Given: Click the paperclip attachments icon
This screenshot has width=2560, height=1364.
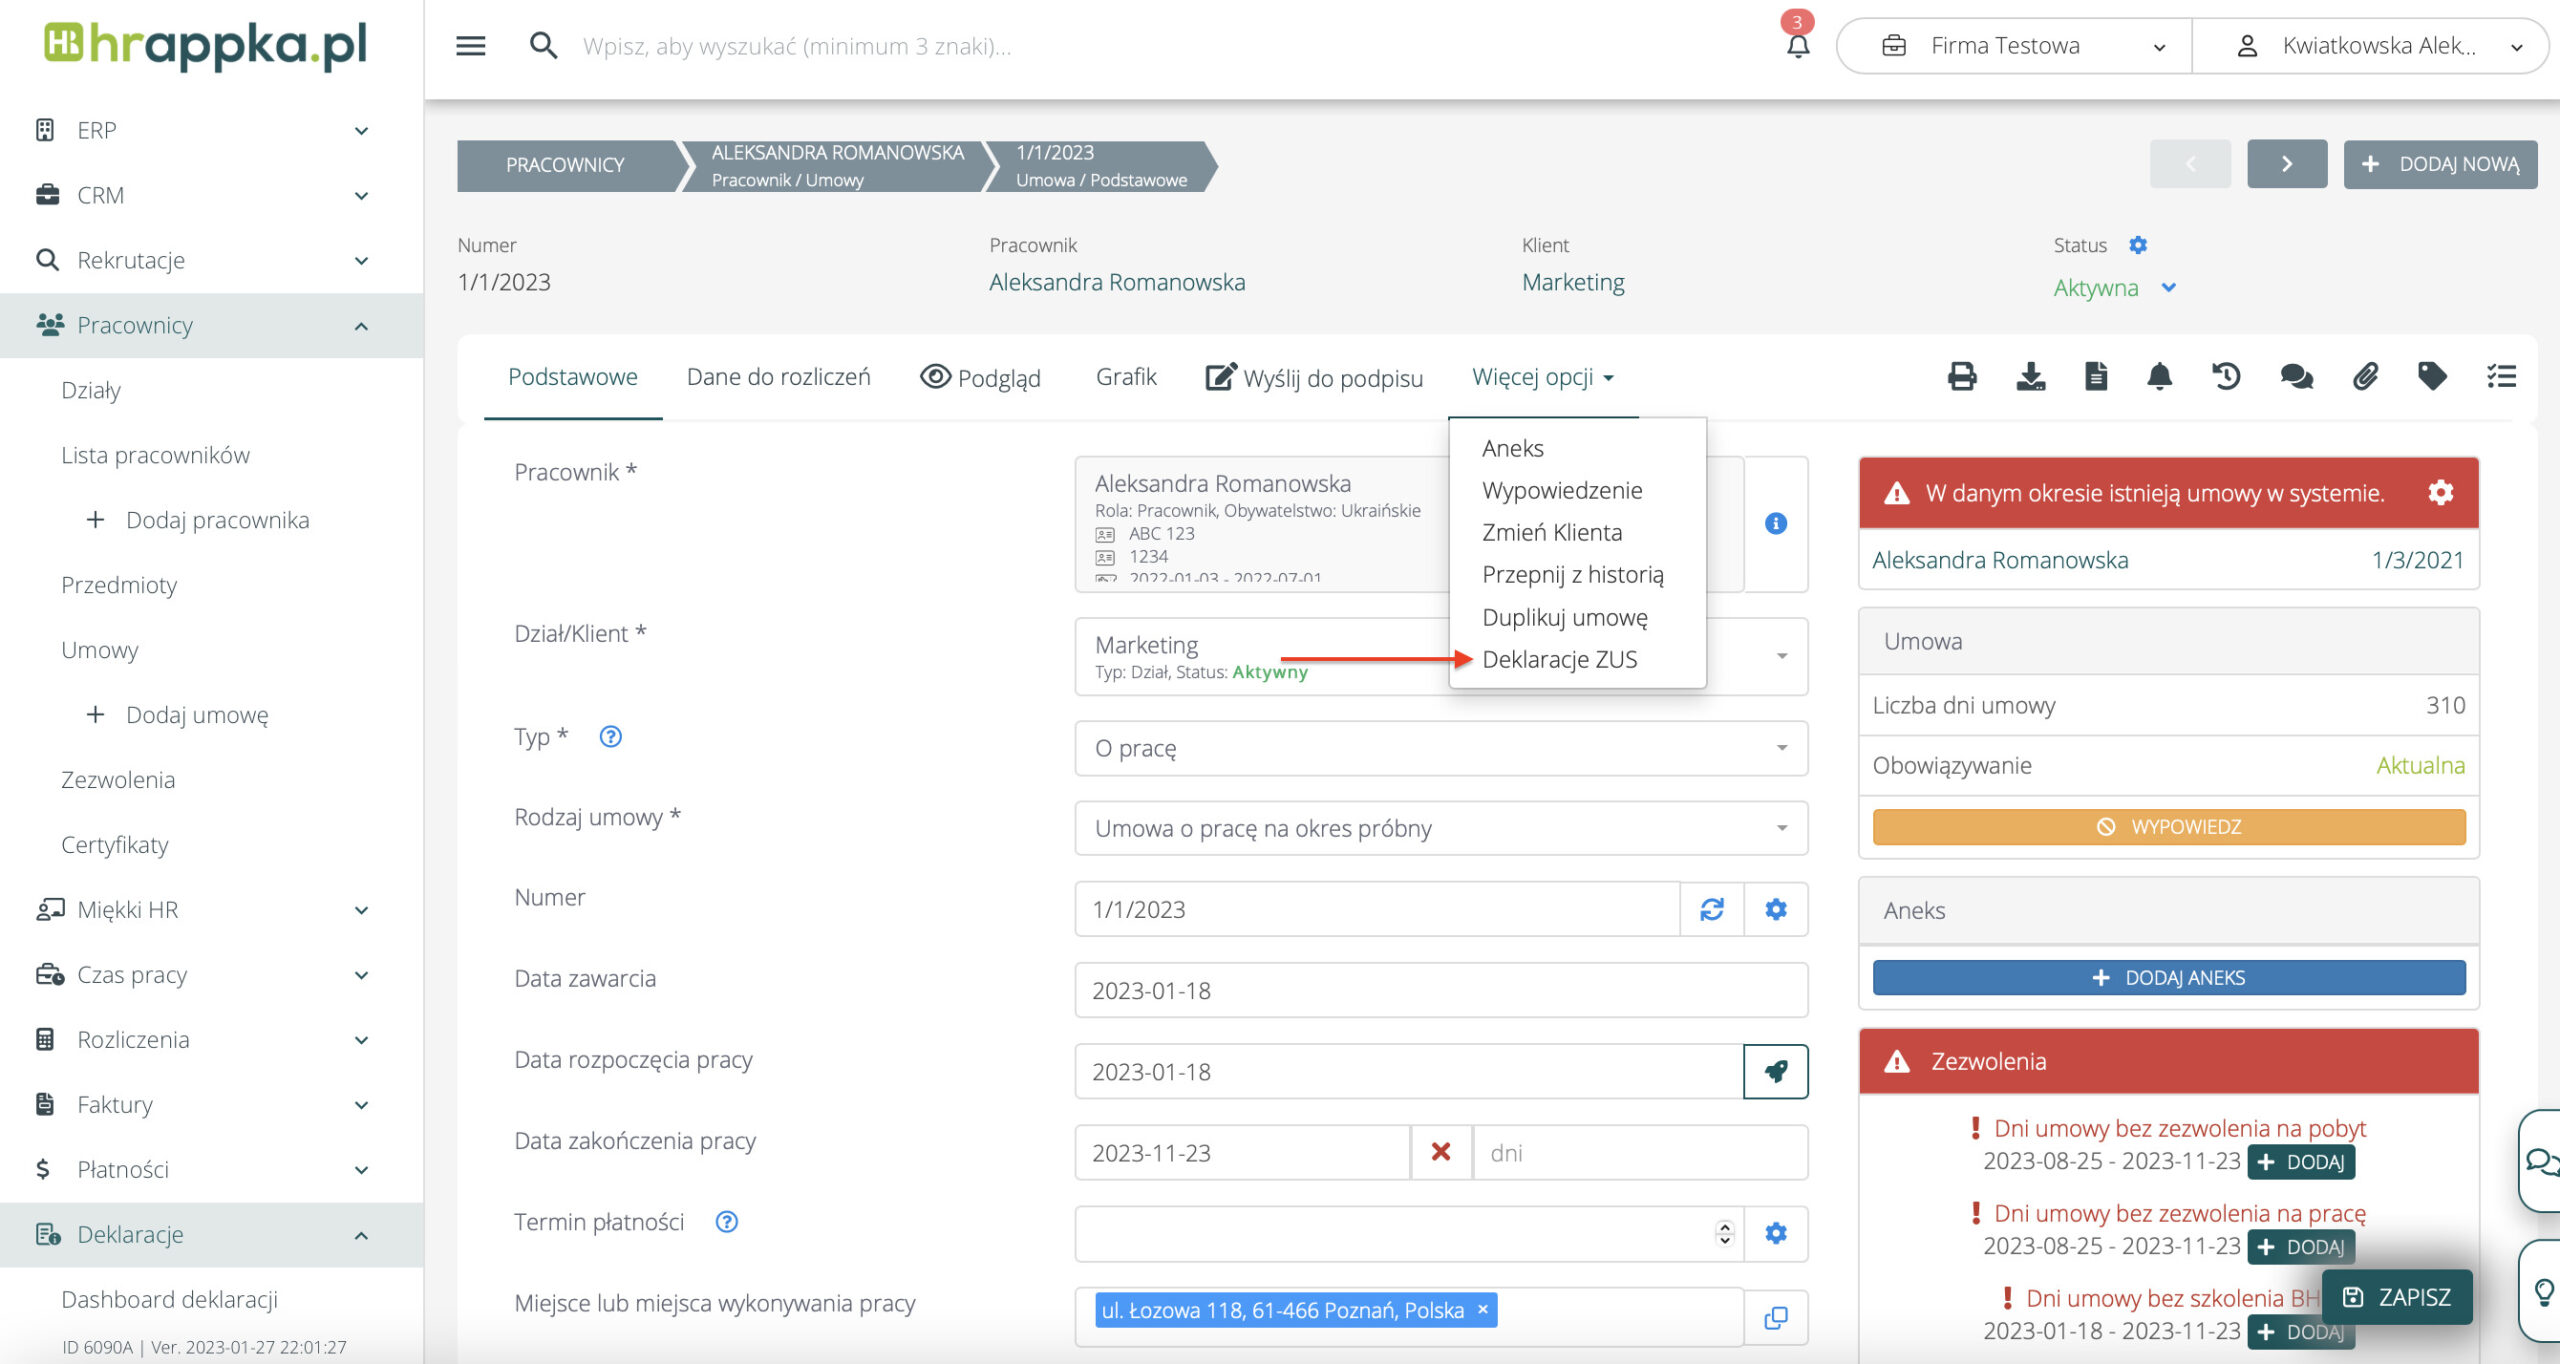Looking at the screenshot, I should pos(2365,377).
